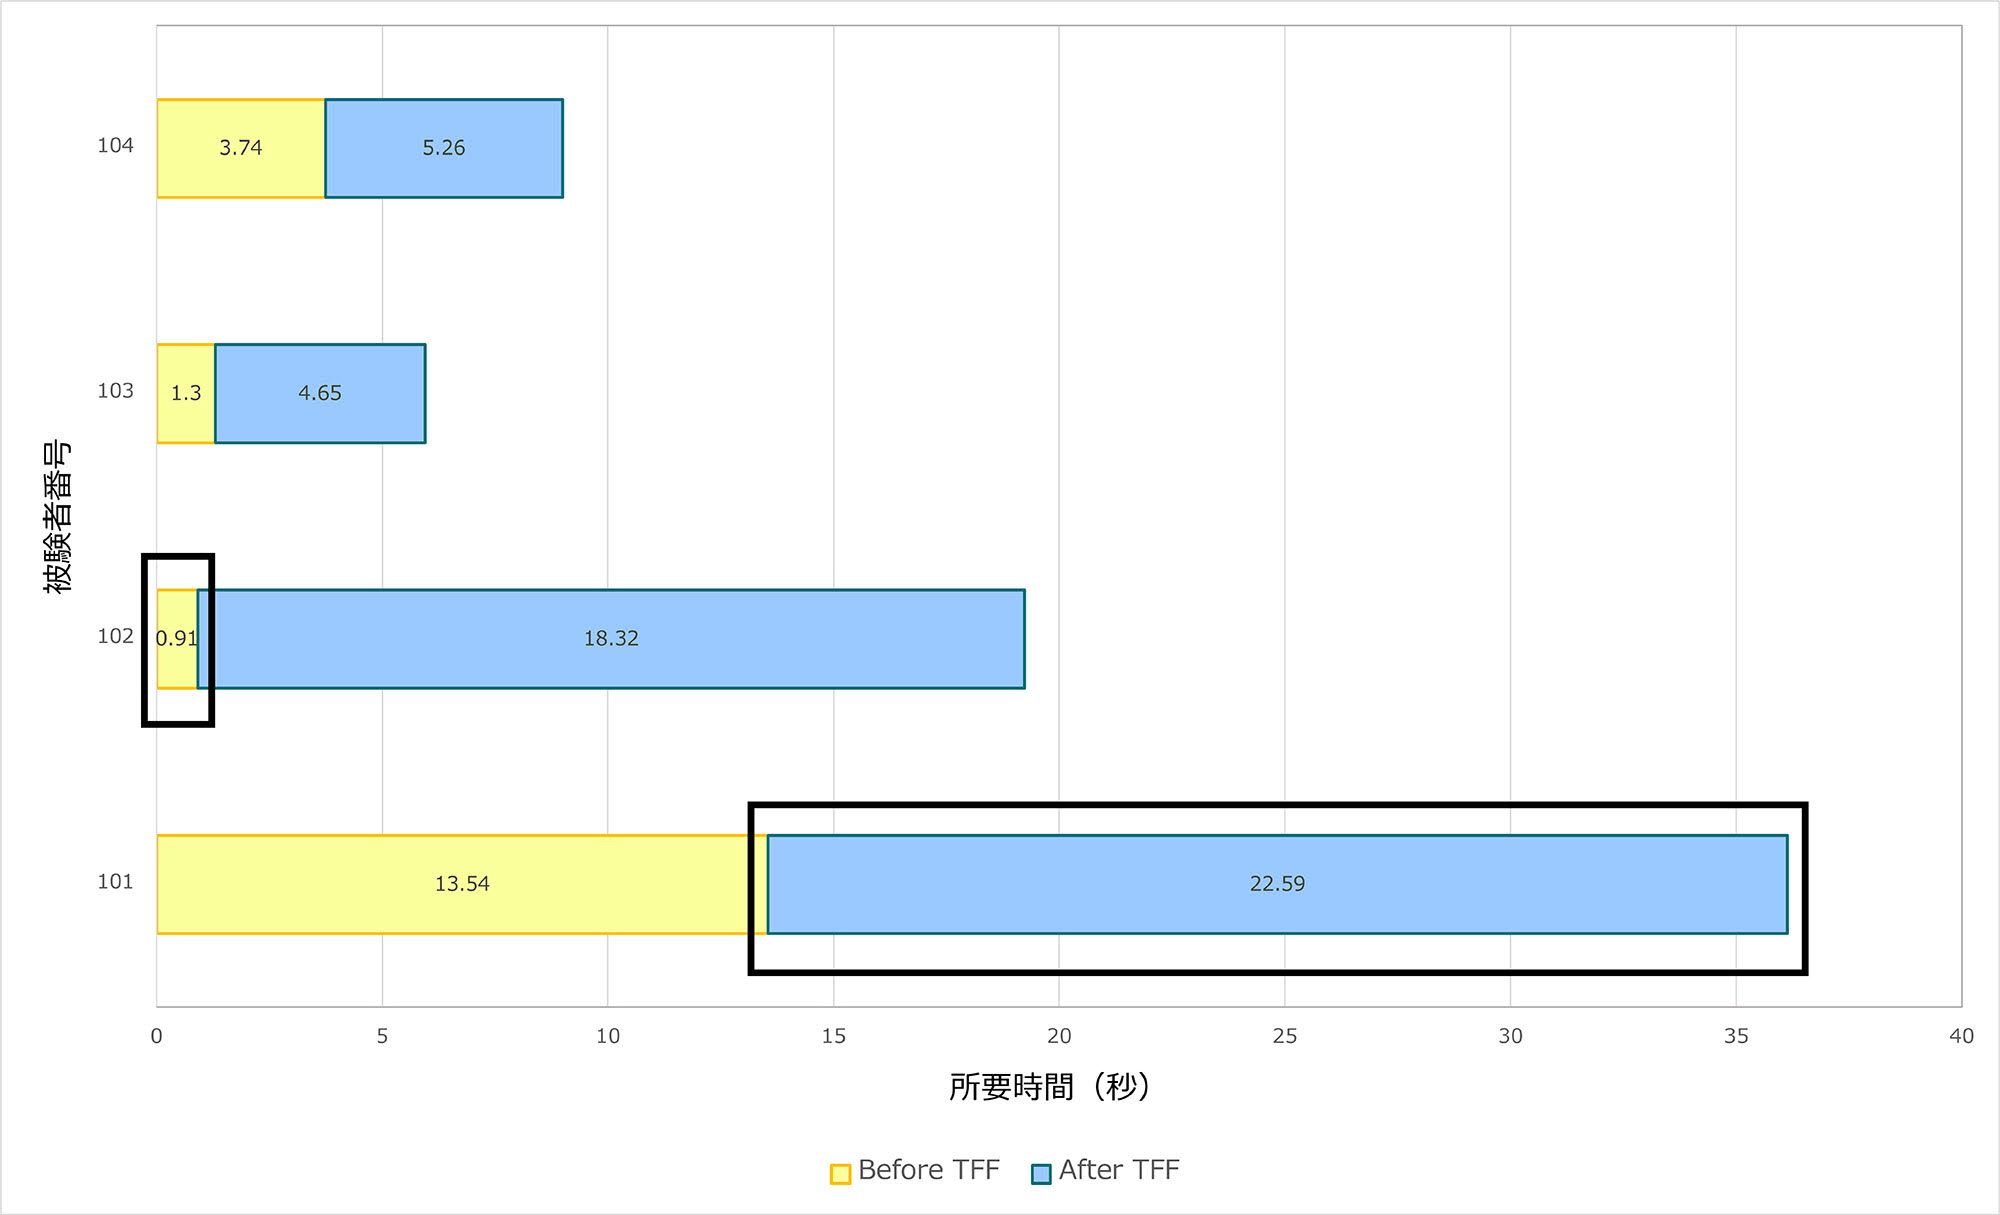2000x1215 pixels.
Task: Click the 35 tick label on horizontal axis
Action: (1736, 1036)
